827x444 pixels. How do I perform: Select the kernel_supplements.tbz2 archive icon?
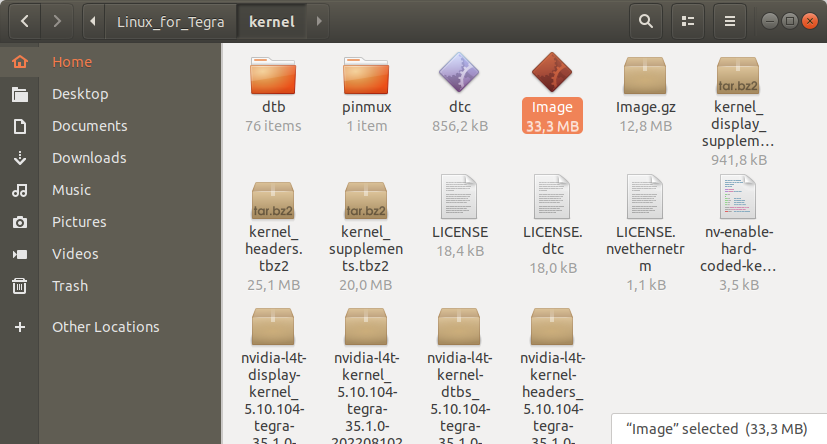click(366, 200)
